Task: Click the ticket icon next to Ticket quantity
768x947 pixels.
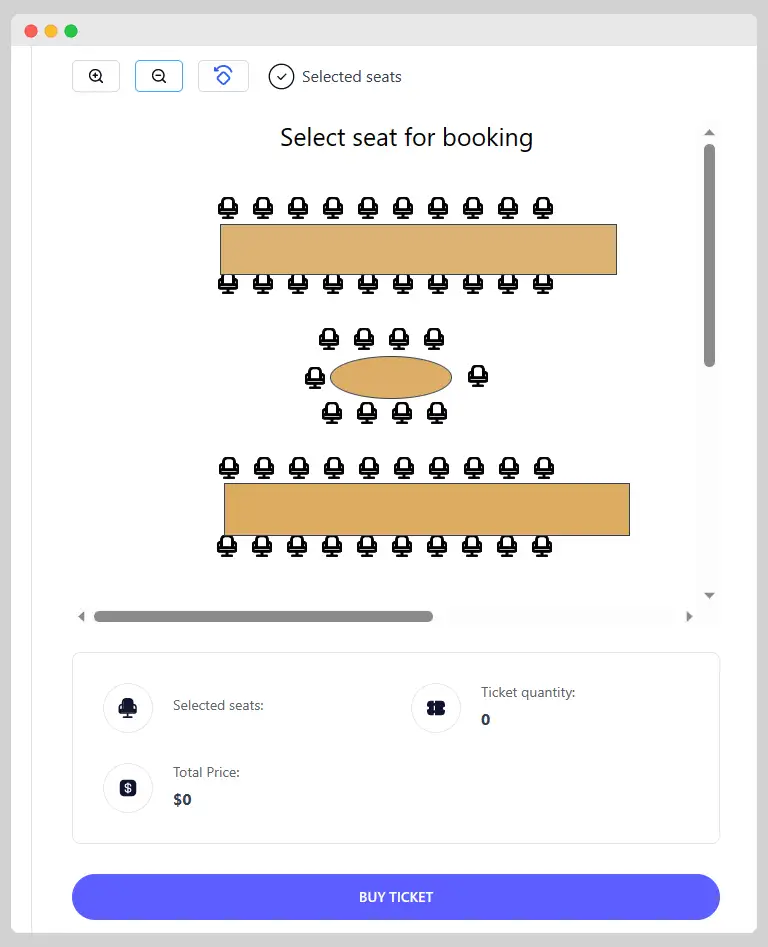Action: (x=435, y=707)
